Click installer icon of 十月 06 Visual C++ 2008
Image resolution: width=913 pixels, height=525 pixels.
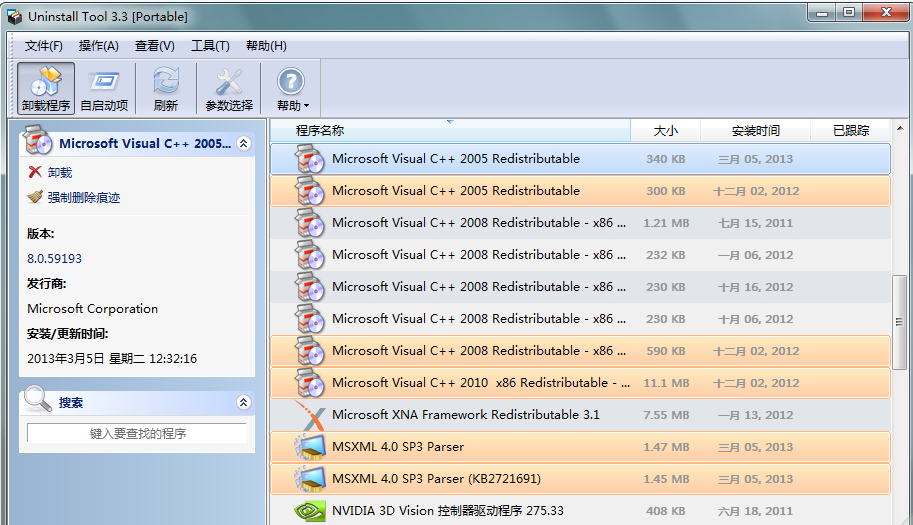point(309,319)
